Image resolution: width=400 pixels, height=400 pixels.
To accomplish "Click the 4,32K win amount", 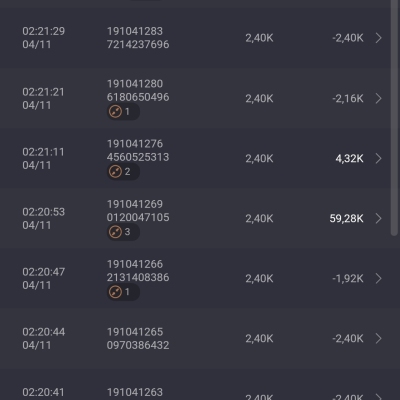I will click(x=349, y=158).
